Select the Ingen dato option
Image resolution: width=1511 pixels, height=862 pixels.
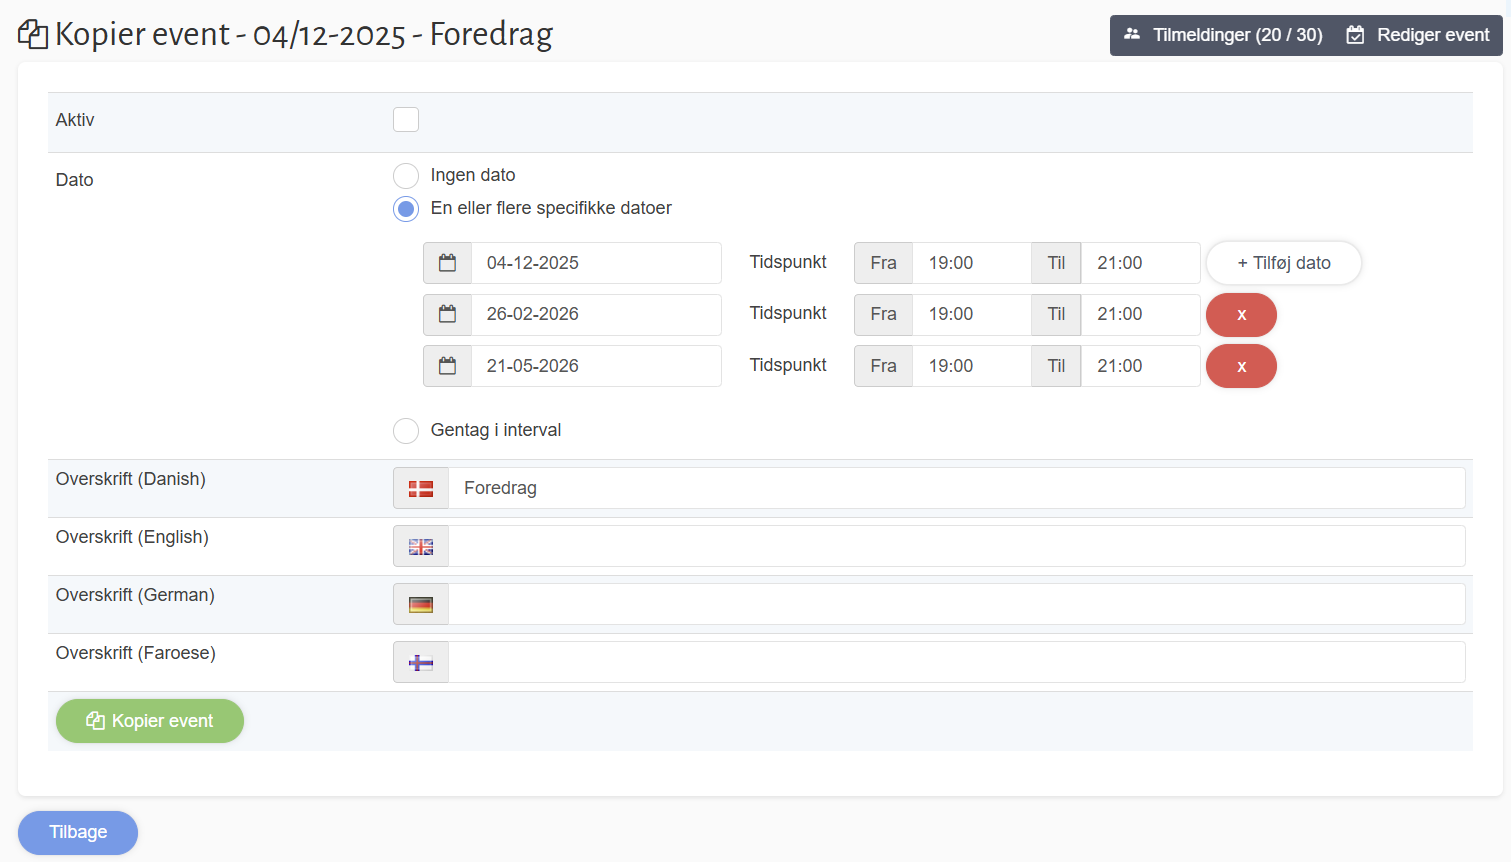pos(406,176)
